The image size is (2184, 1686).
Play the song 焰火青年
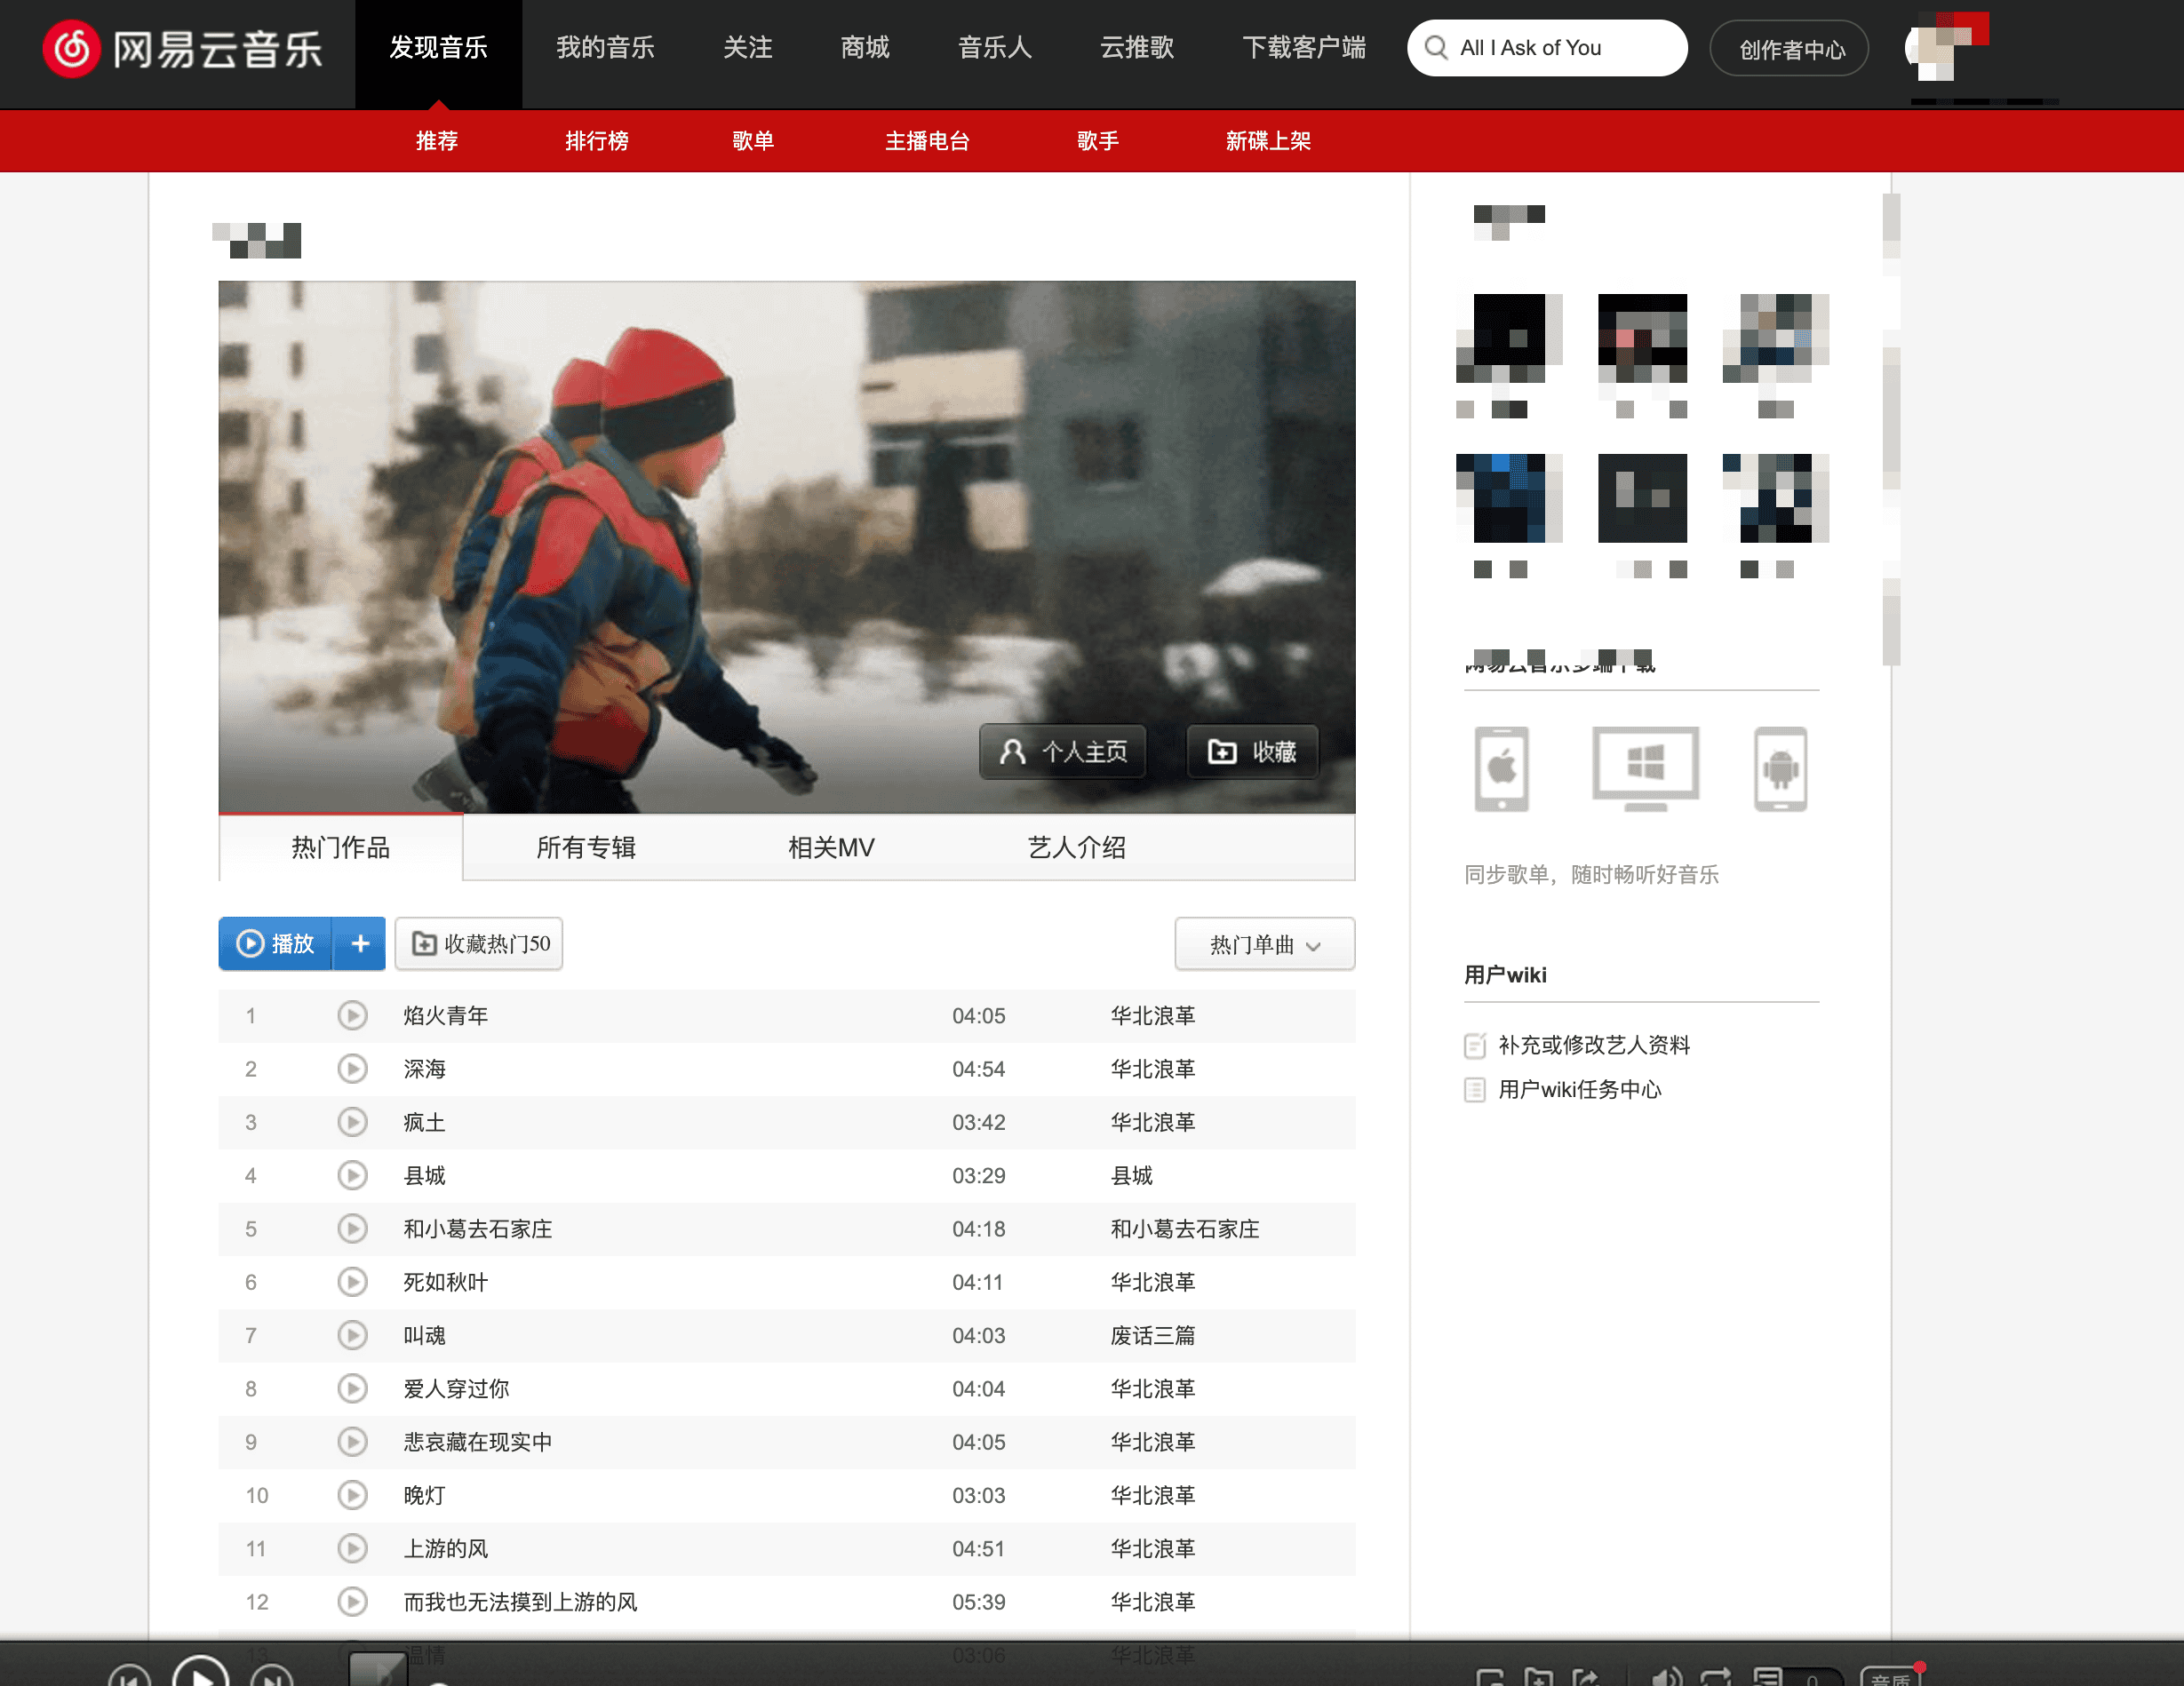pos(352,1015)
